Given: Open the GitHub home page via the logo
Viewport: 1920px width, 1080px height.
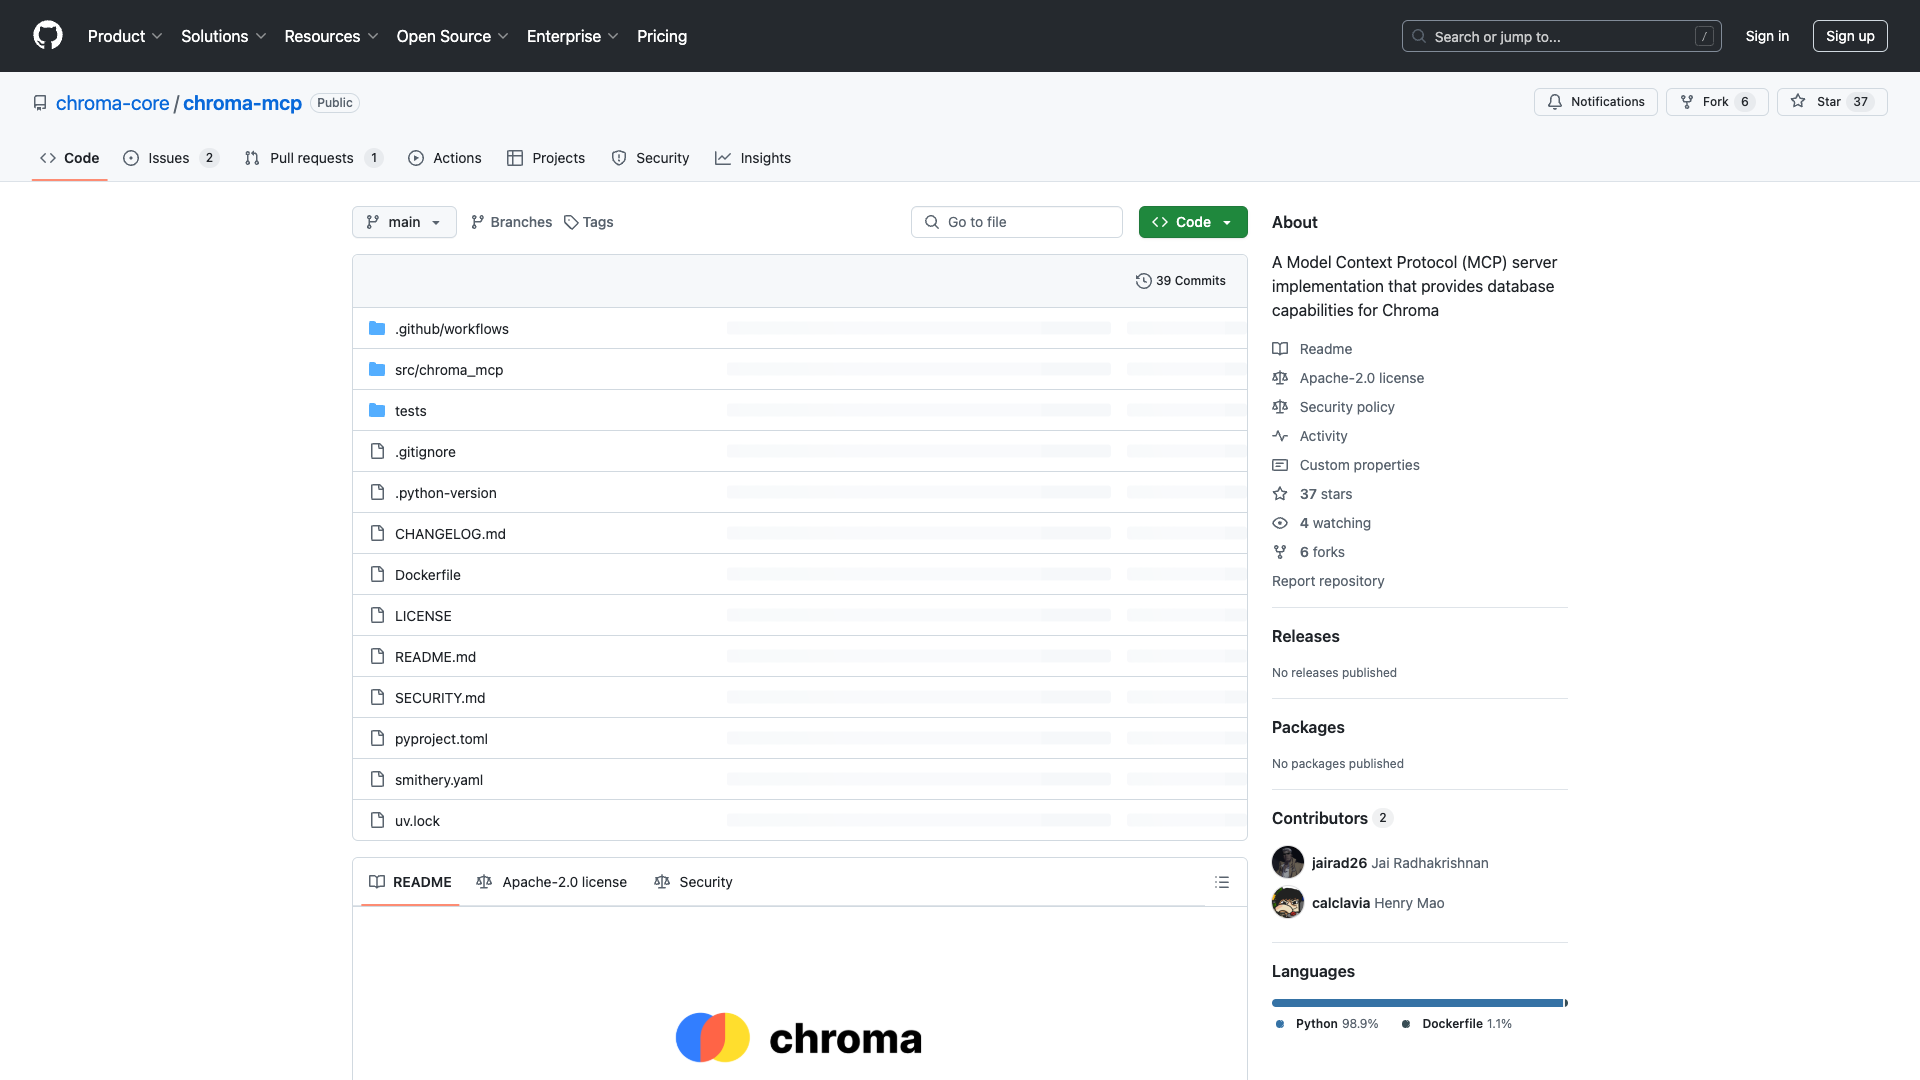Looking at the screenshot, I should [x=48, y=36].
